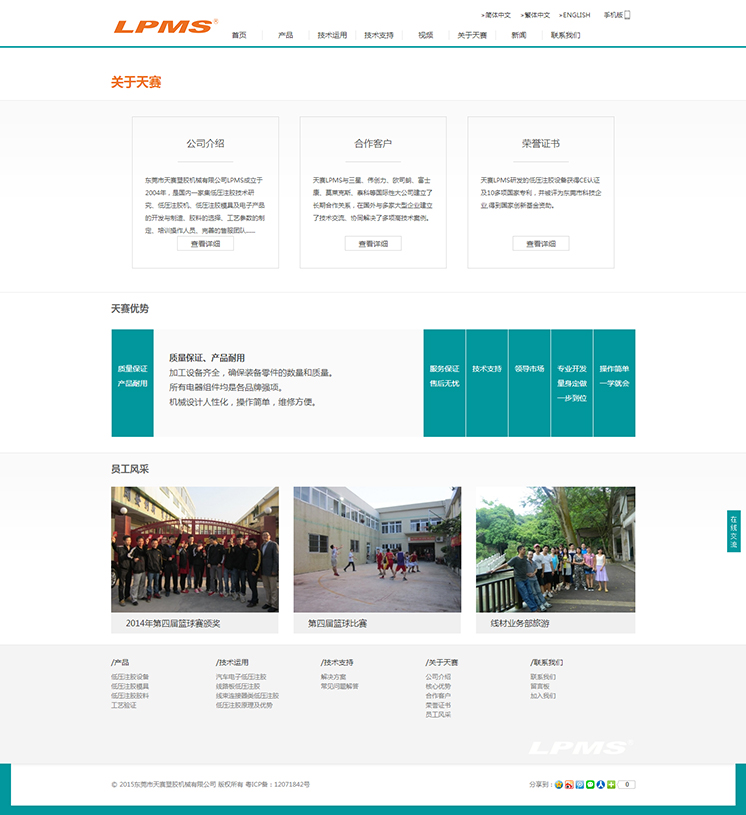Click footer link 低压注胶胶料
Viewport: 746px width, 815px height.
pyautogui.click(x=130, y=695)
